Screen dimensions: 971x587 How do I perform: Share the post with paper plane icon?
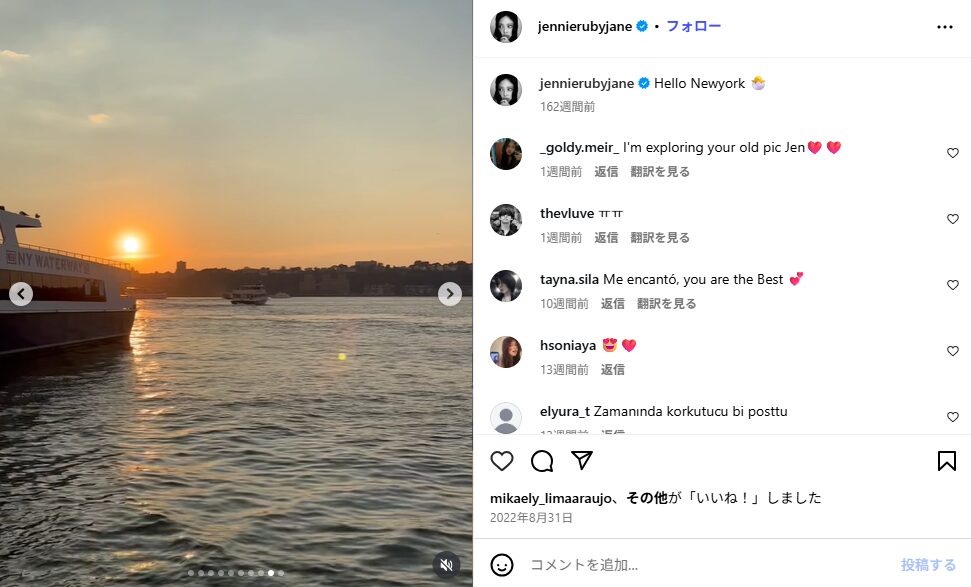point(582,461)
